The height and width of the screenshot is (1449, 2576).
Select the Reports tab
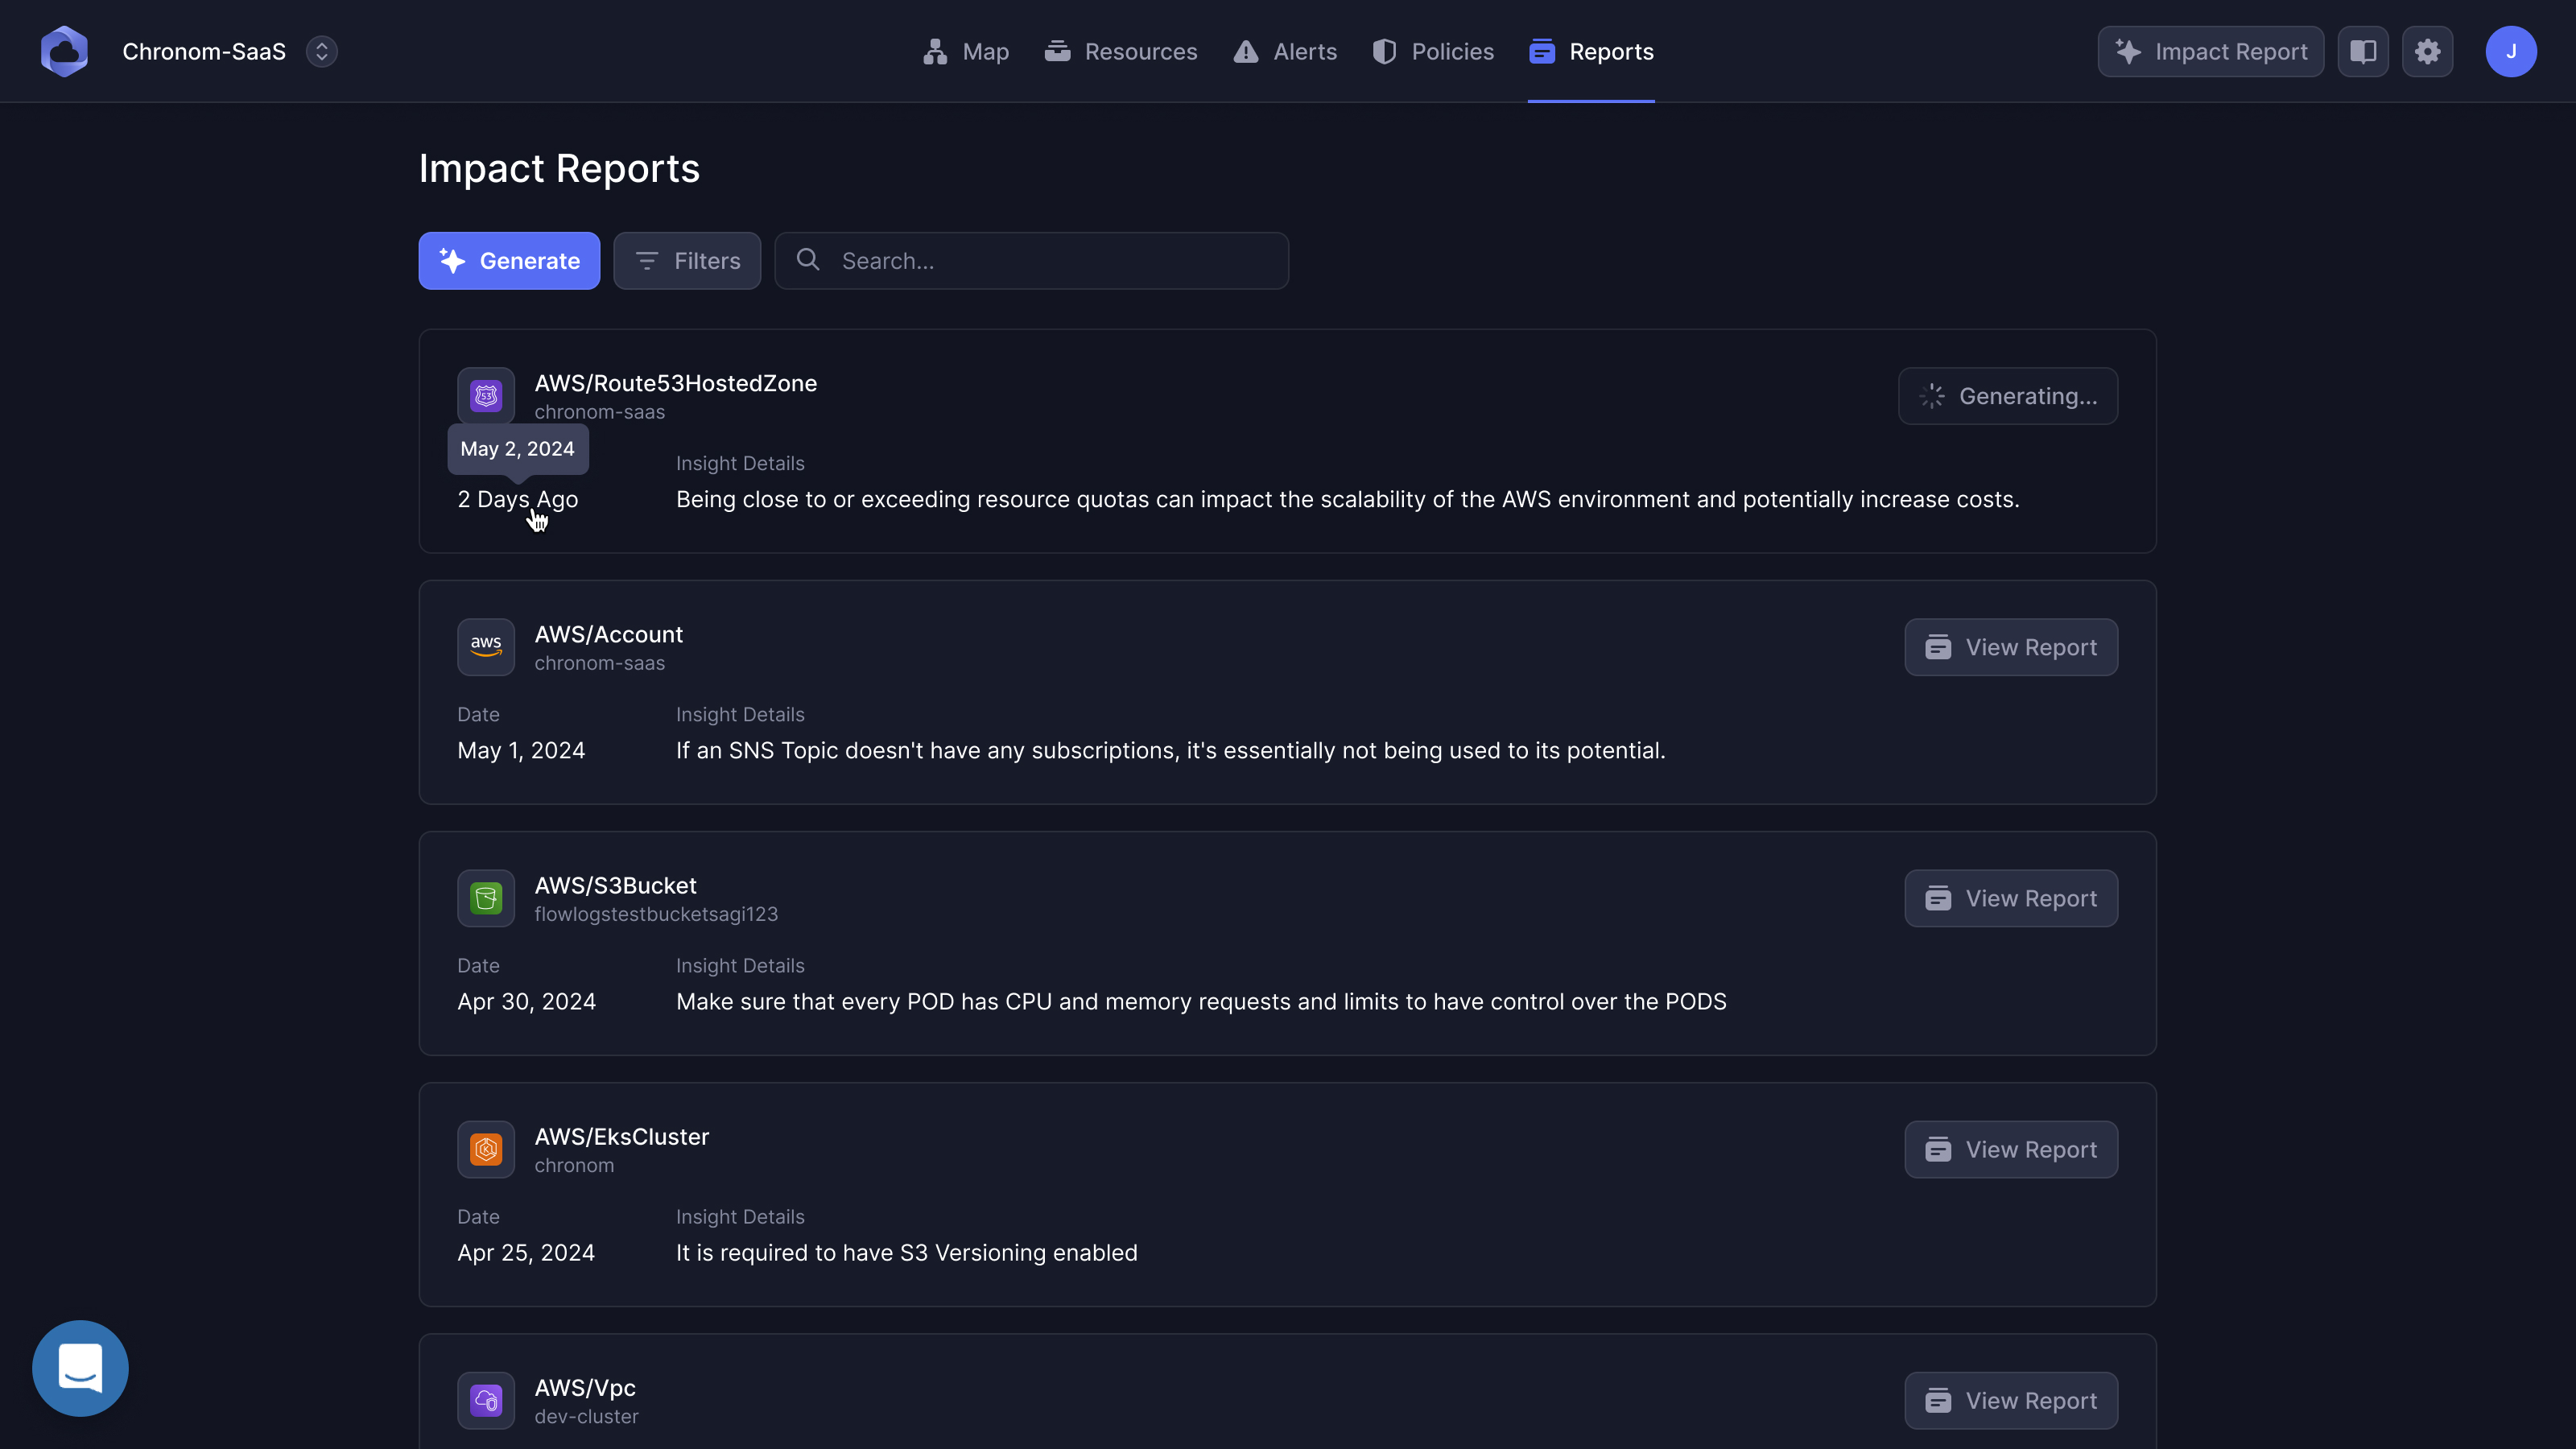click(1591, 51)
